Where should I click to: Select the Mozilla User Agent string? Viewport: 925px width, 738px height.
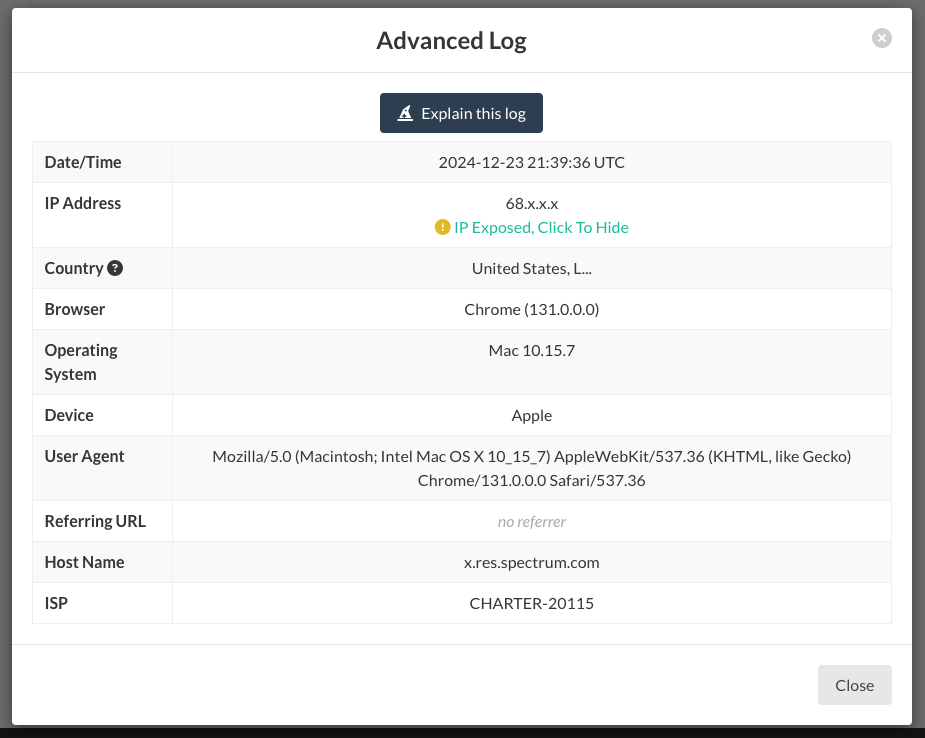tap(531, 467)
